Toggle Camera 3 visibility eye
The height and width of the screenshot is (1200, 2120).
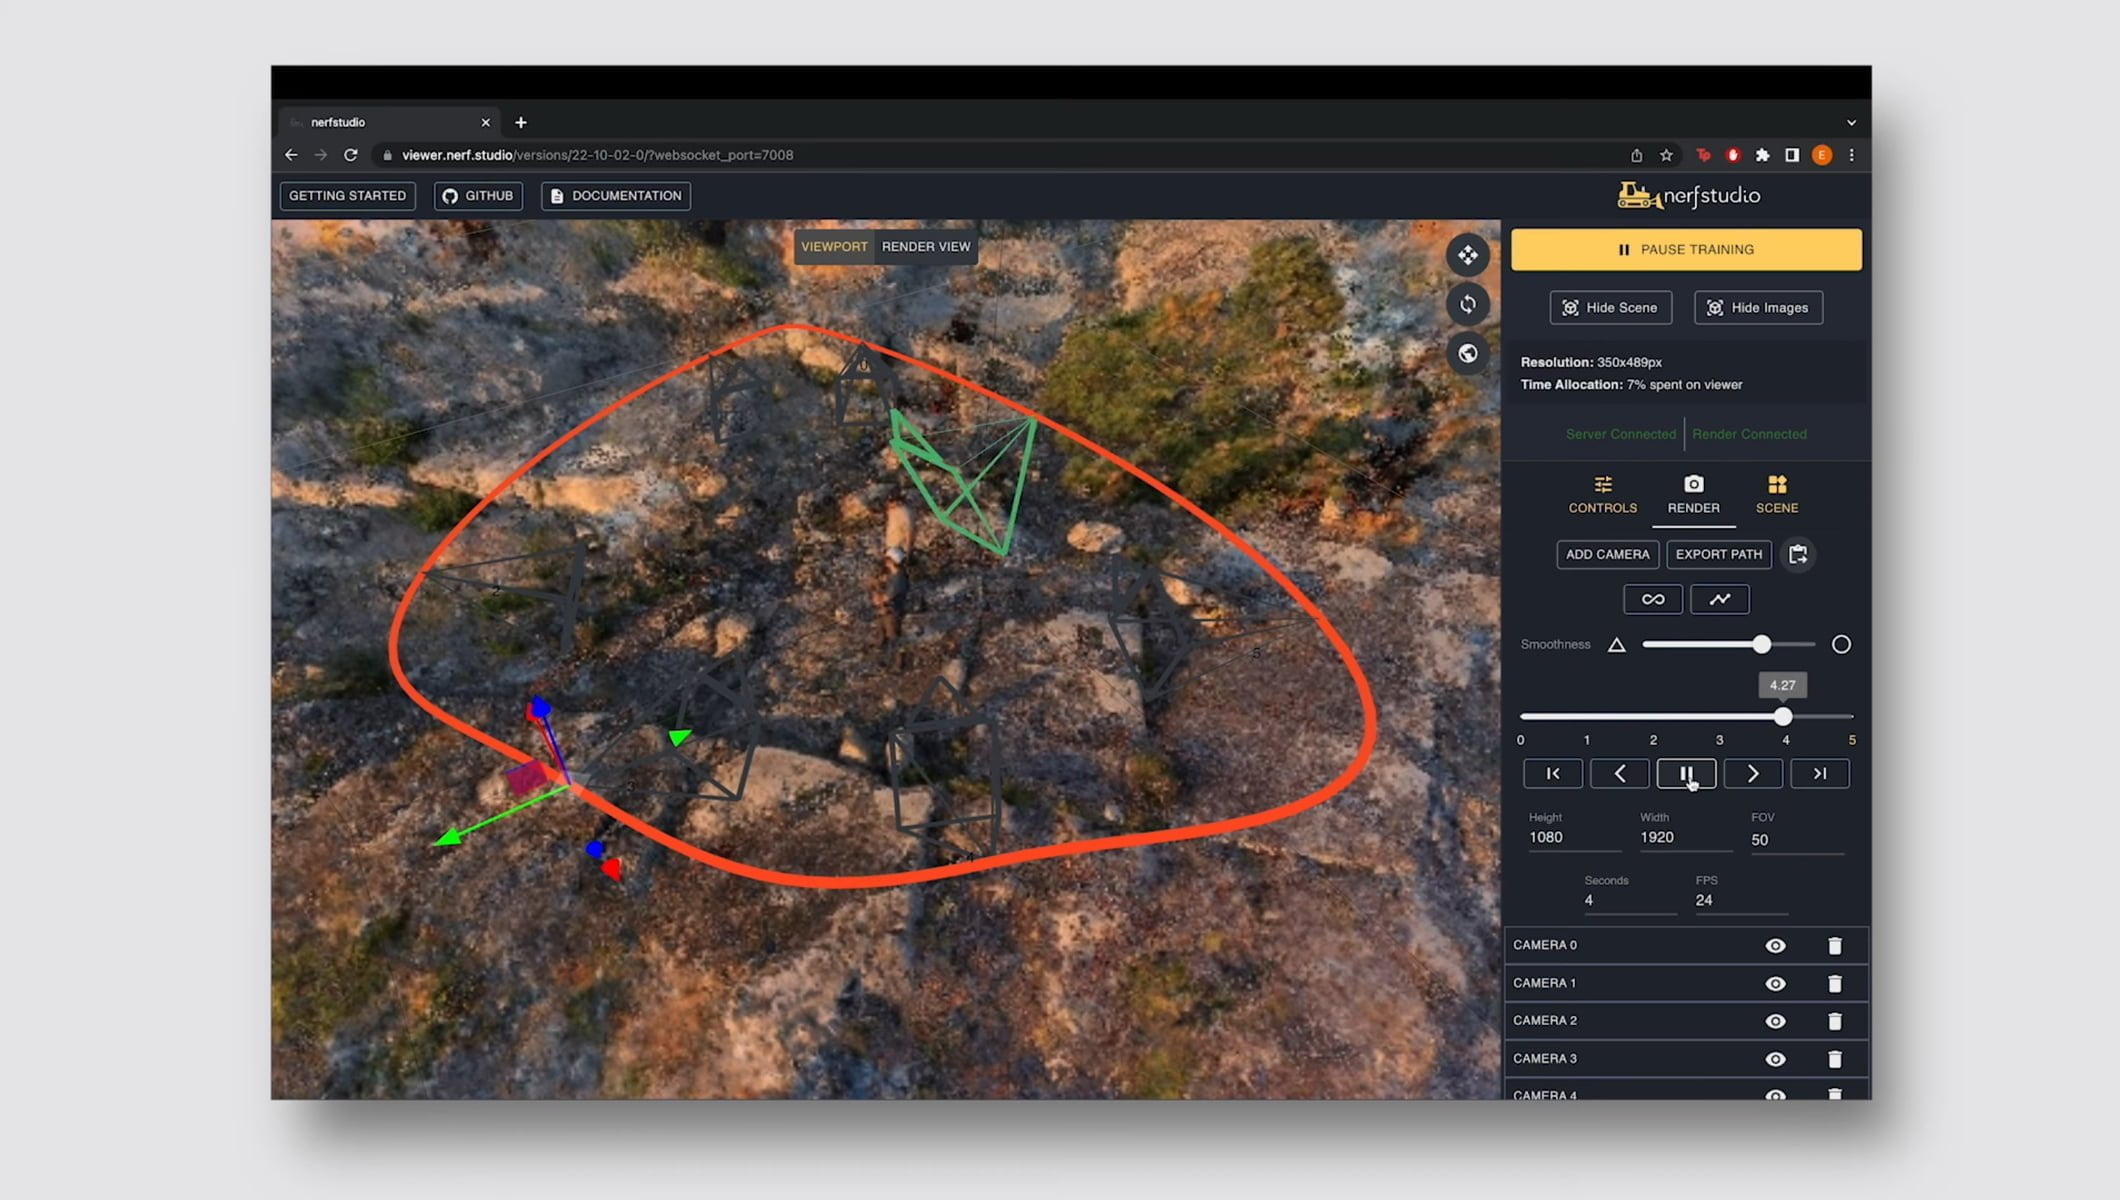1775,1059
